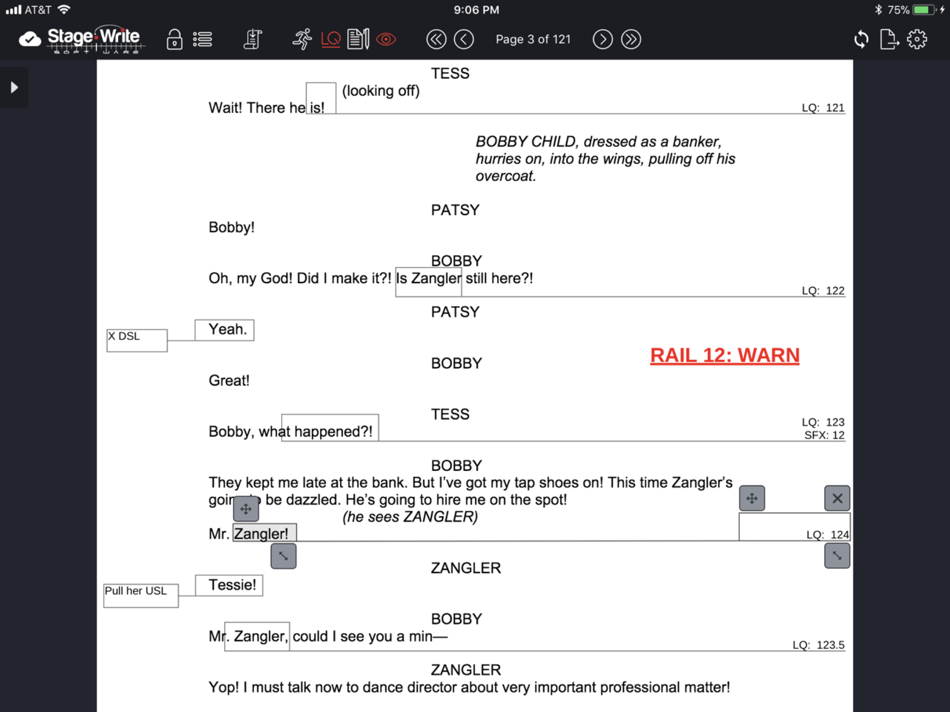Screen dimensions: 950x712
Task: Open settings gear icon
Action: 917,39
